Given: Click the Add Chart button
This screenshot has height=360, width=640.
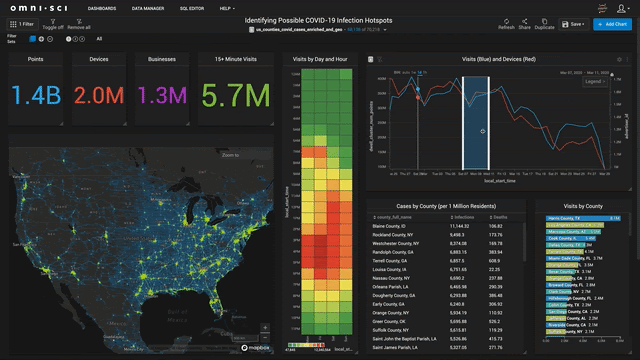Looking at the screenshot, I should 612,24.
